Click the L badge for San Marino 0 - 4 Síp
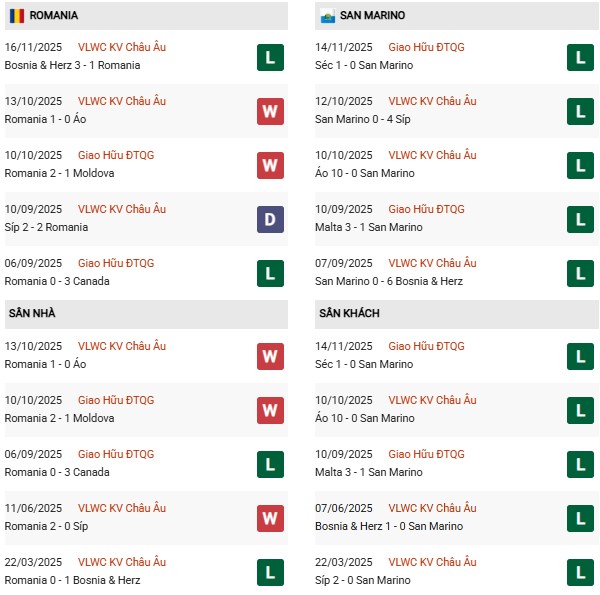 580,111
